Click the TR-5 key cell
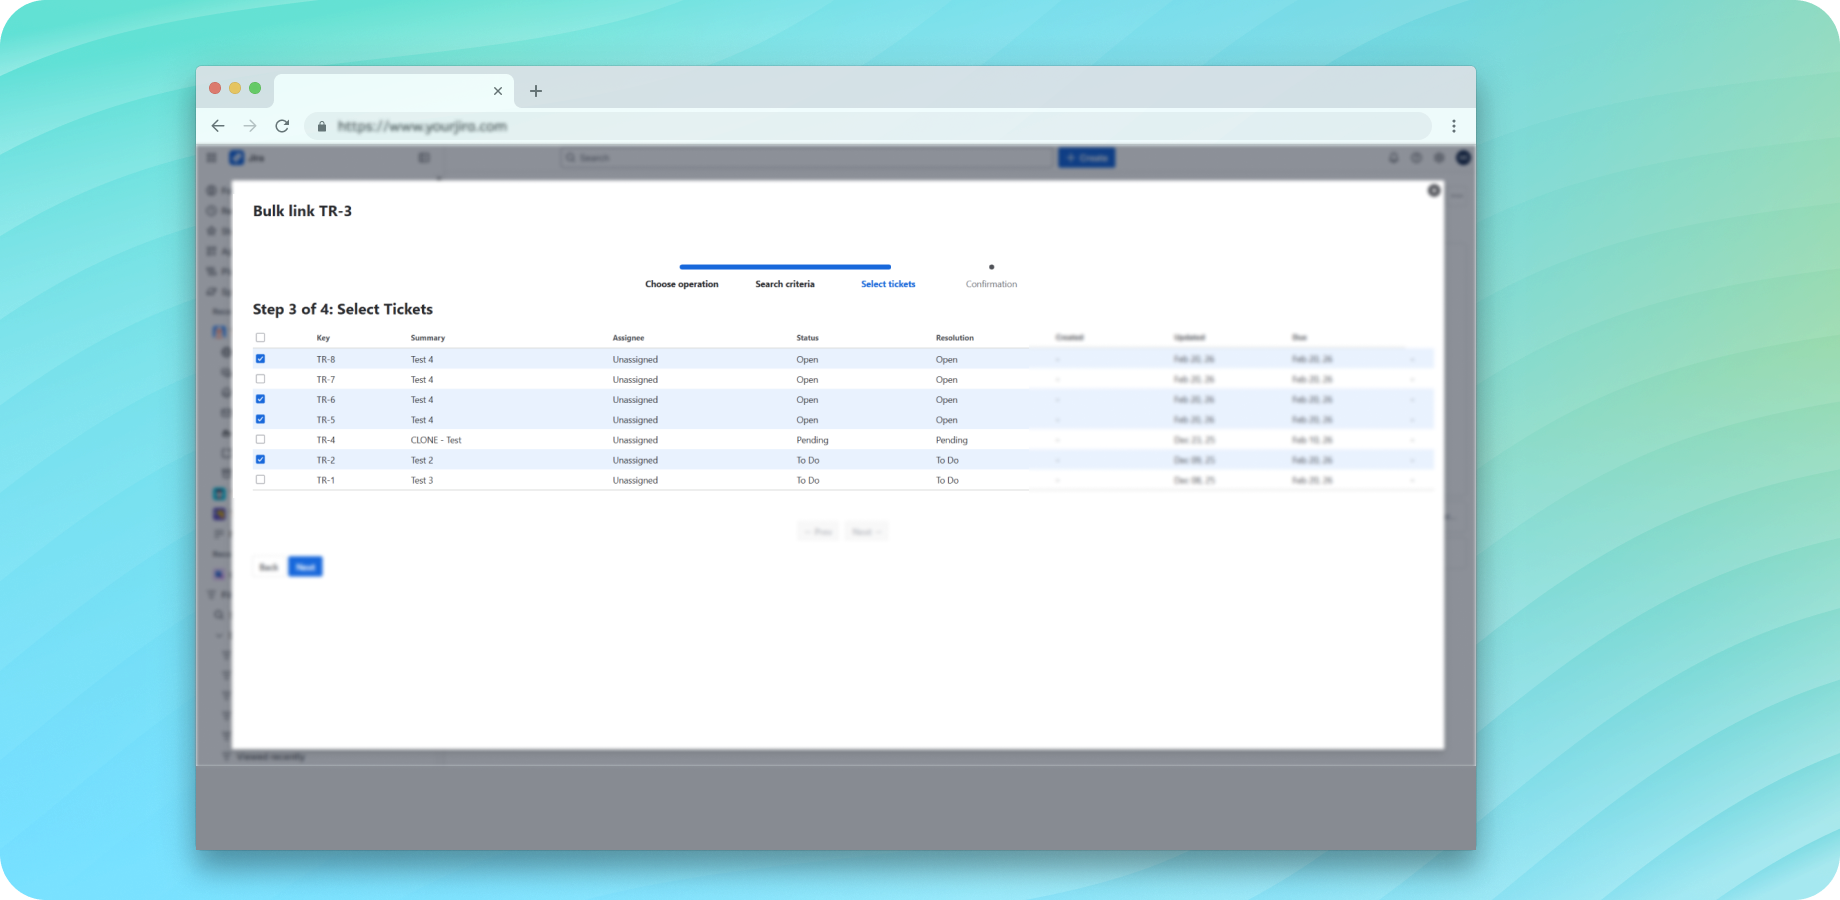Viewport: 1840px width, 900px height. pos(326,420)
